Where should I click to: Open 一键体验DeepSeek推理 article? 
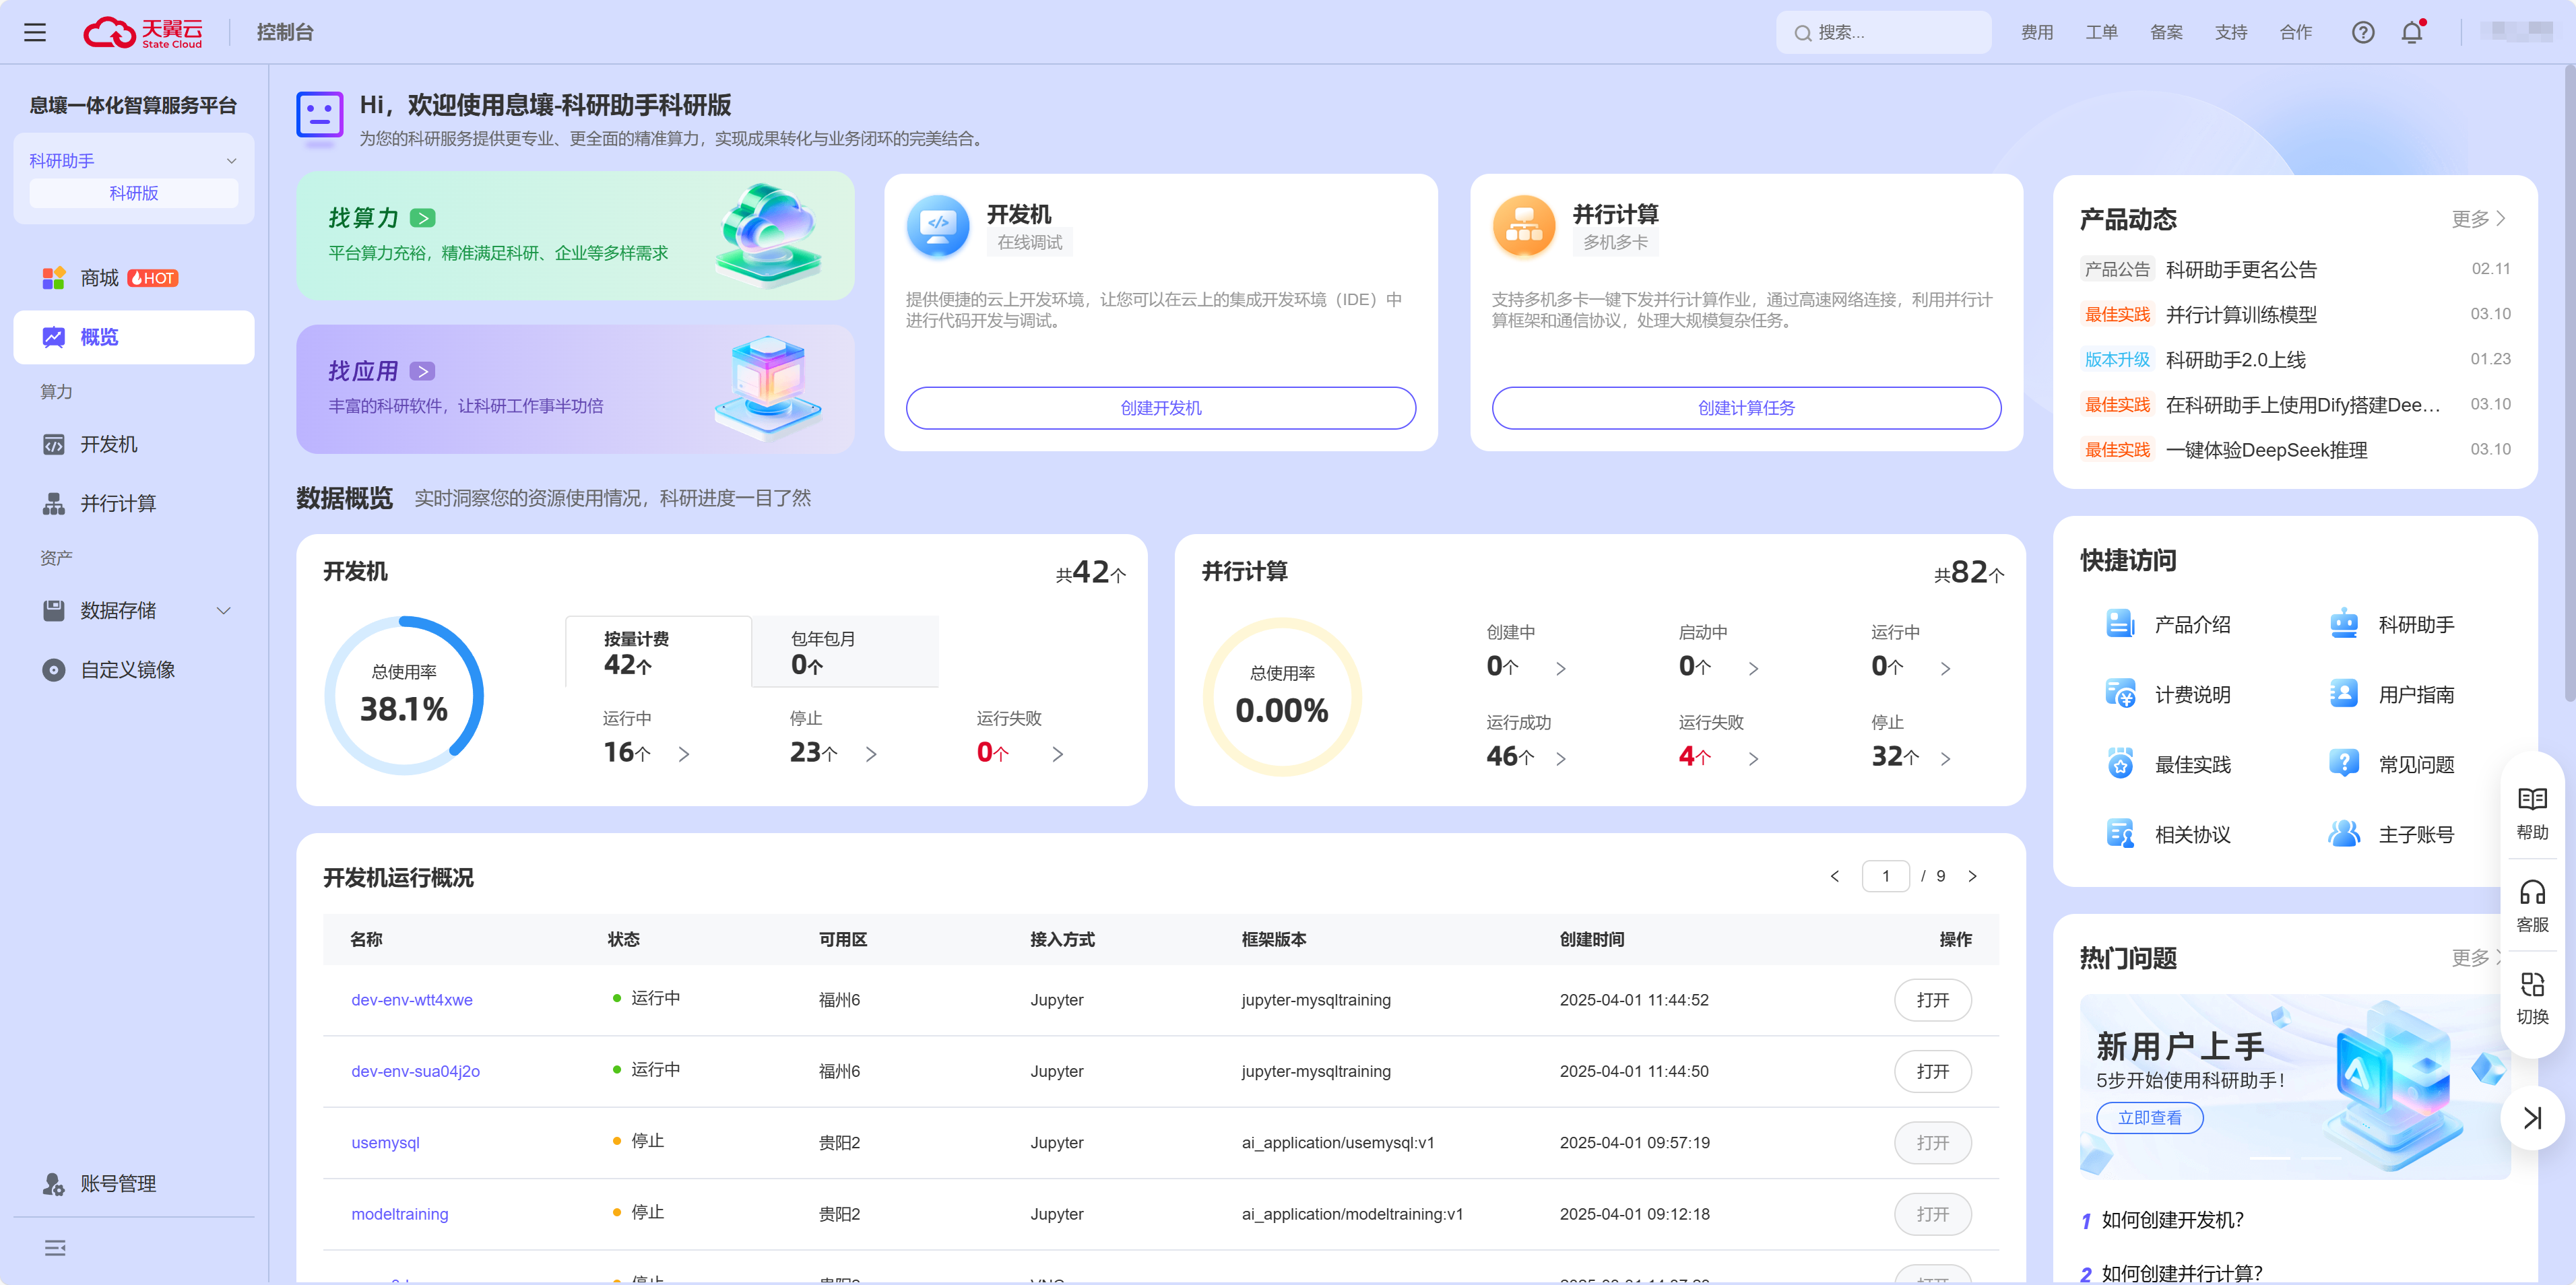[x=2266, y=450]
